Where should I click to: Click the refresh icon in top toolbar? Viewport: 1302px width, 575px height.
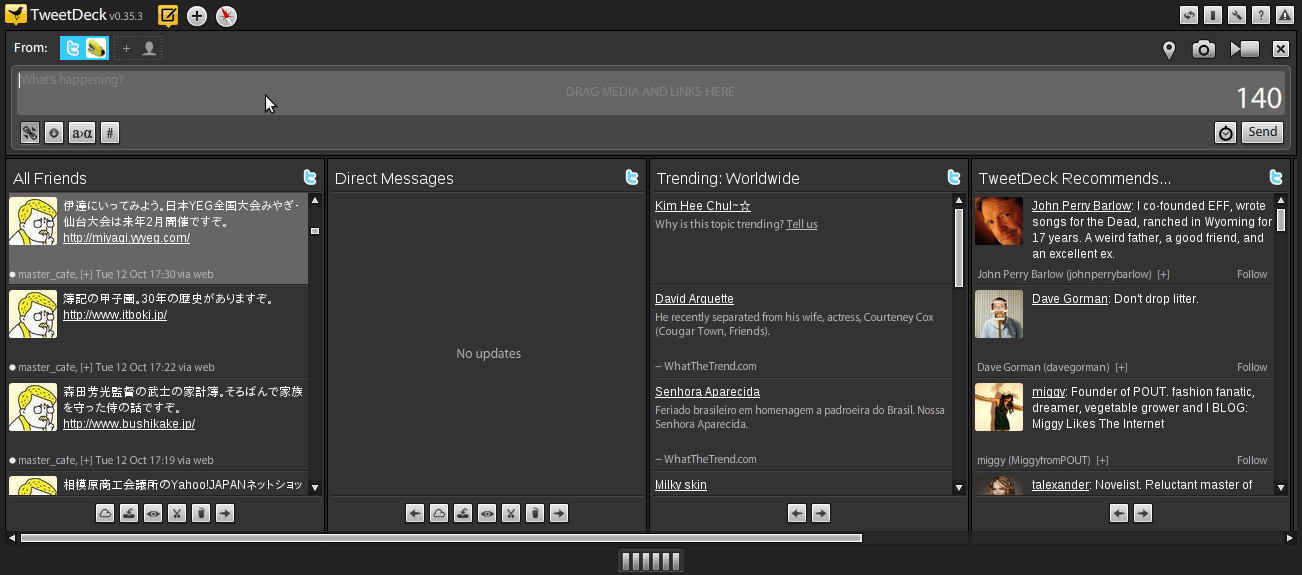(1189, 15)
